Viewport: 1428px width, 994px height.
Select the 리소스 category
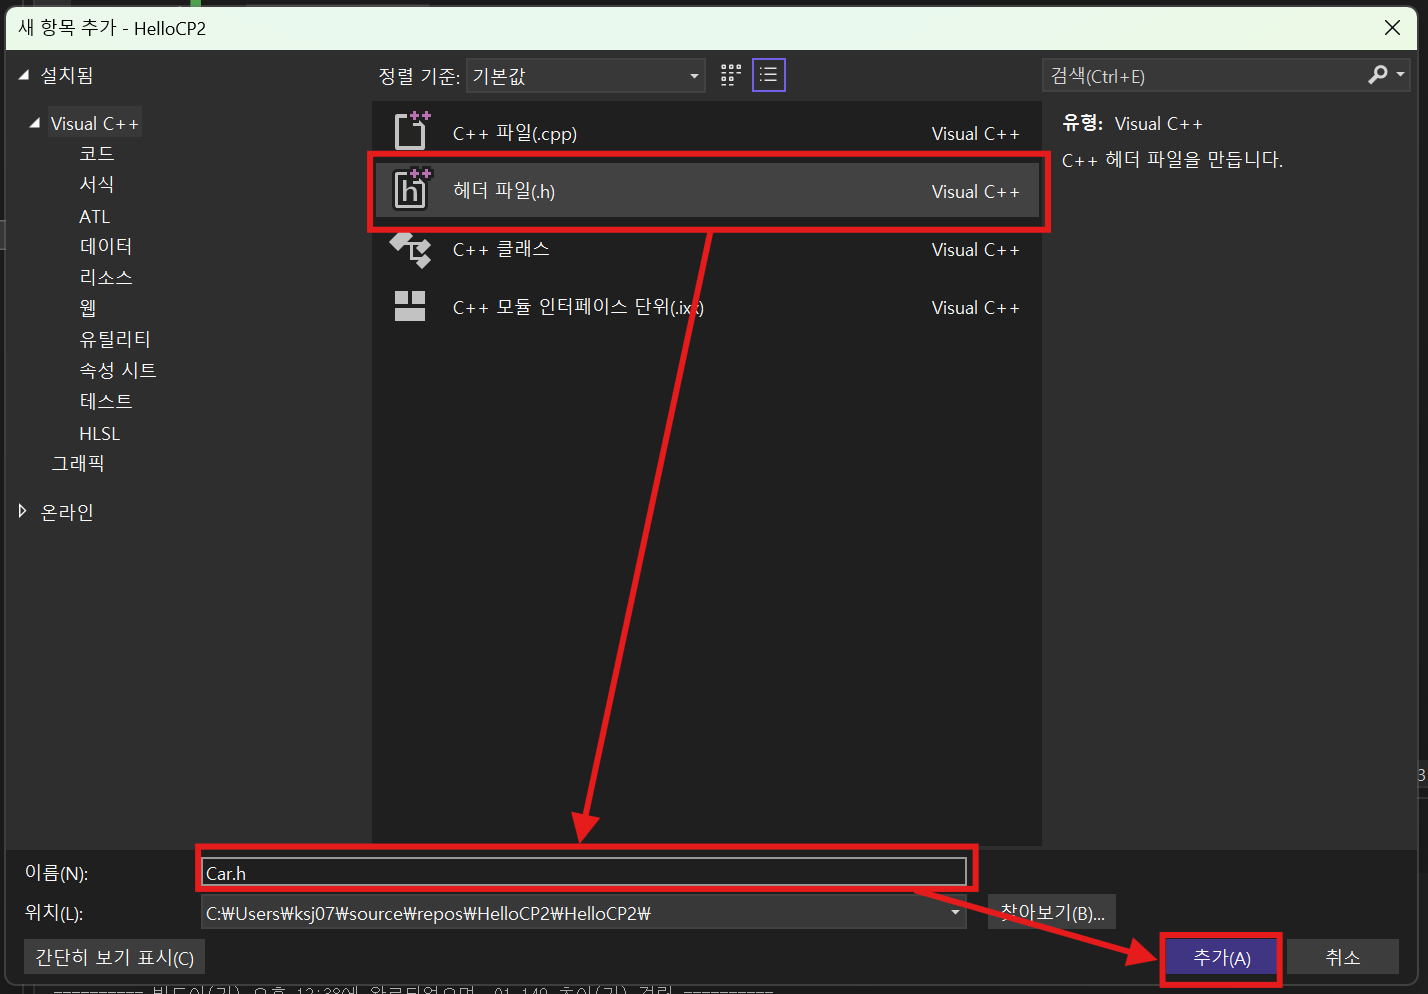coord(106,277)
